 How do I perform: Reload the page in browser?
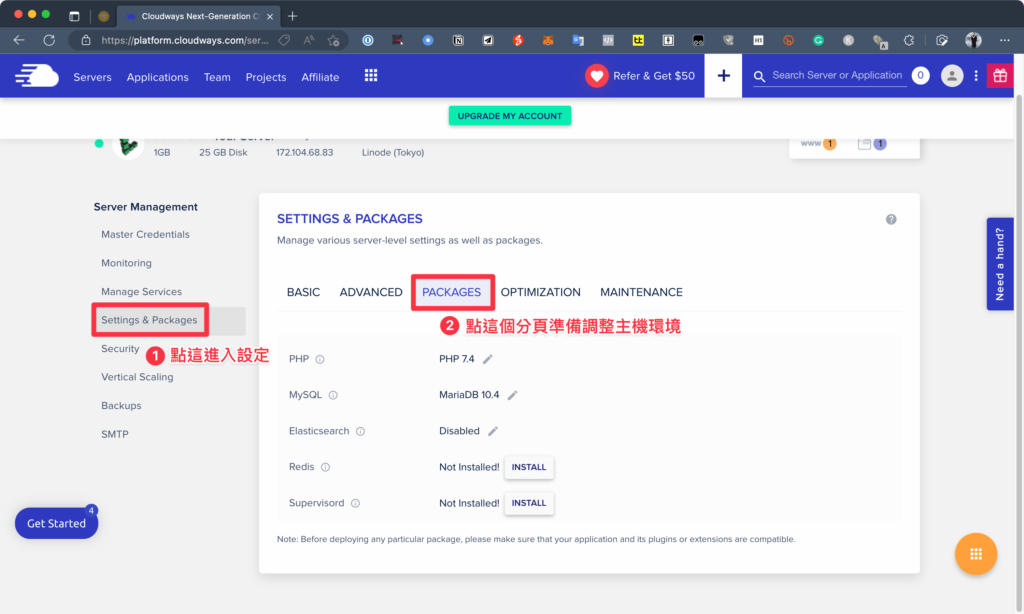click(49, 40)
